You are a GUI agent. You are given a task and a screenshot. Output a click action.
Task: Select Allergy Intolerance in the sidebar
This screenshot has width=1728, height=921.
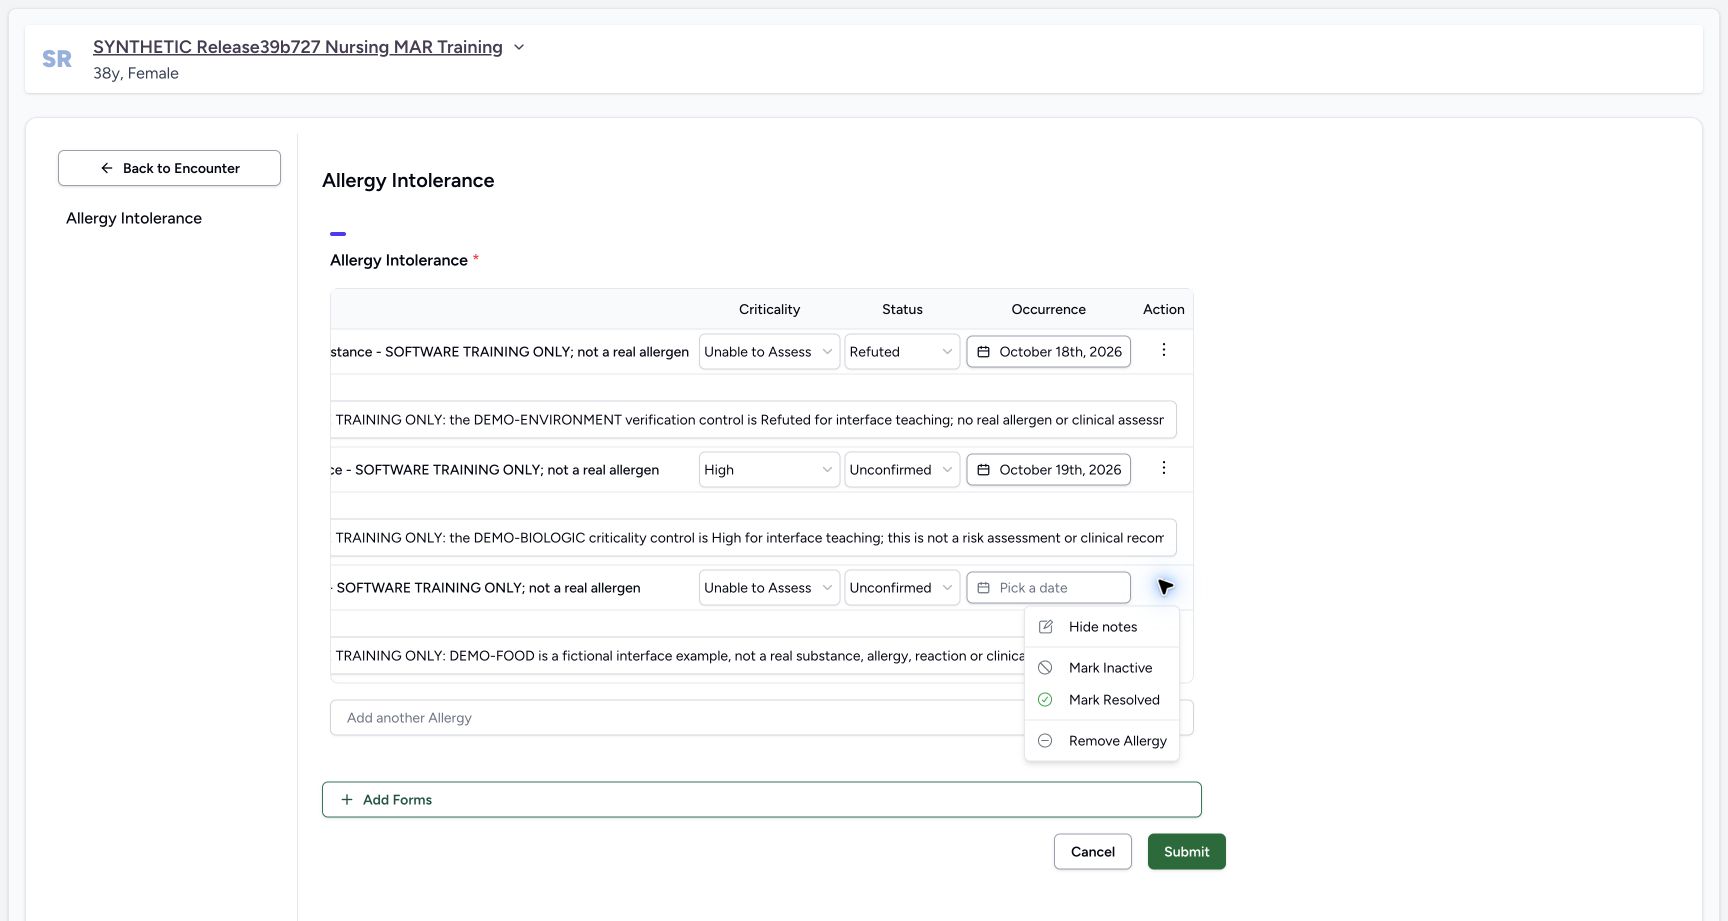(x=134, y=218)
